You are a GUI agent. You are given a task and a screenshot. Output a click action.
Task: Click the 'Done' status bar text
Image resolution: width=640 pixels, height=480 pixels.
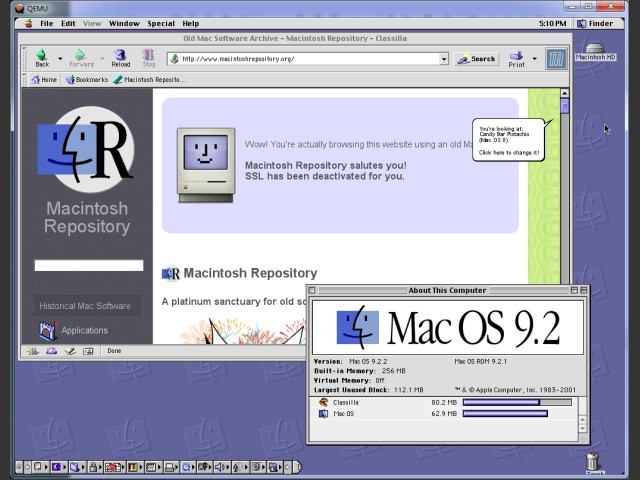[x=114, y=351]
